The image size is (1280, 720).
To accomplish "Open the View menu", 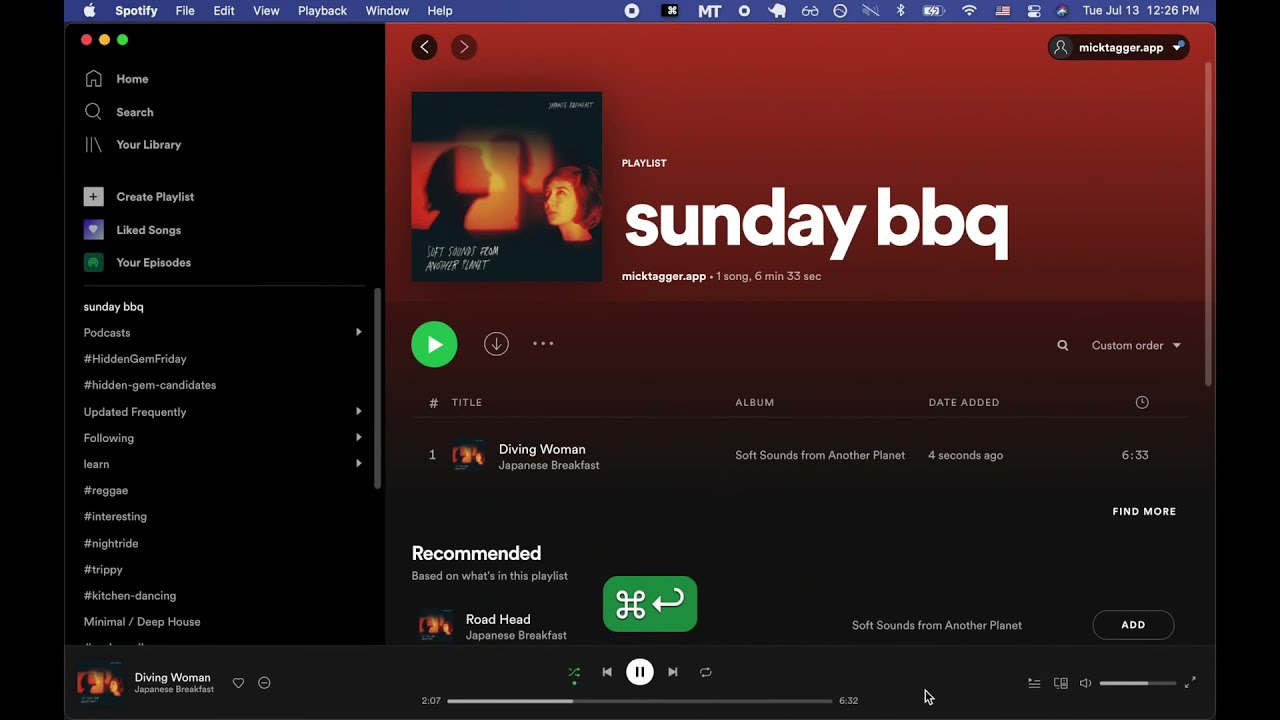I will (266, 11).
